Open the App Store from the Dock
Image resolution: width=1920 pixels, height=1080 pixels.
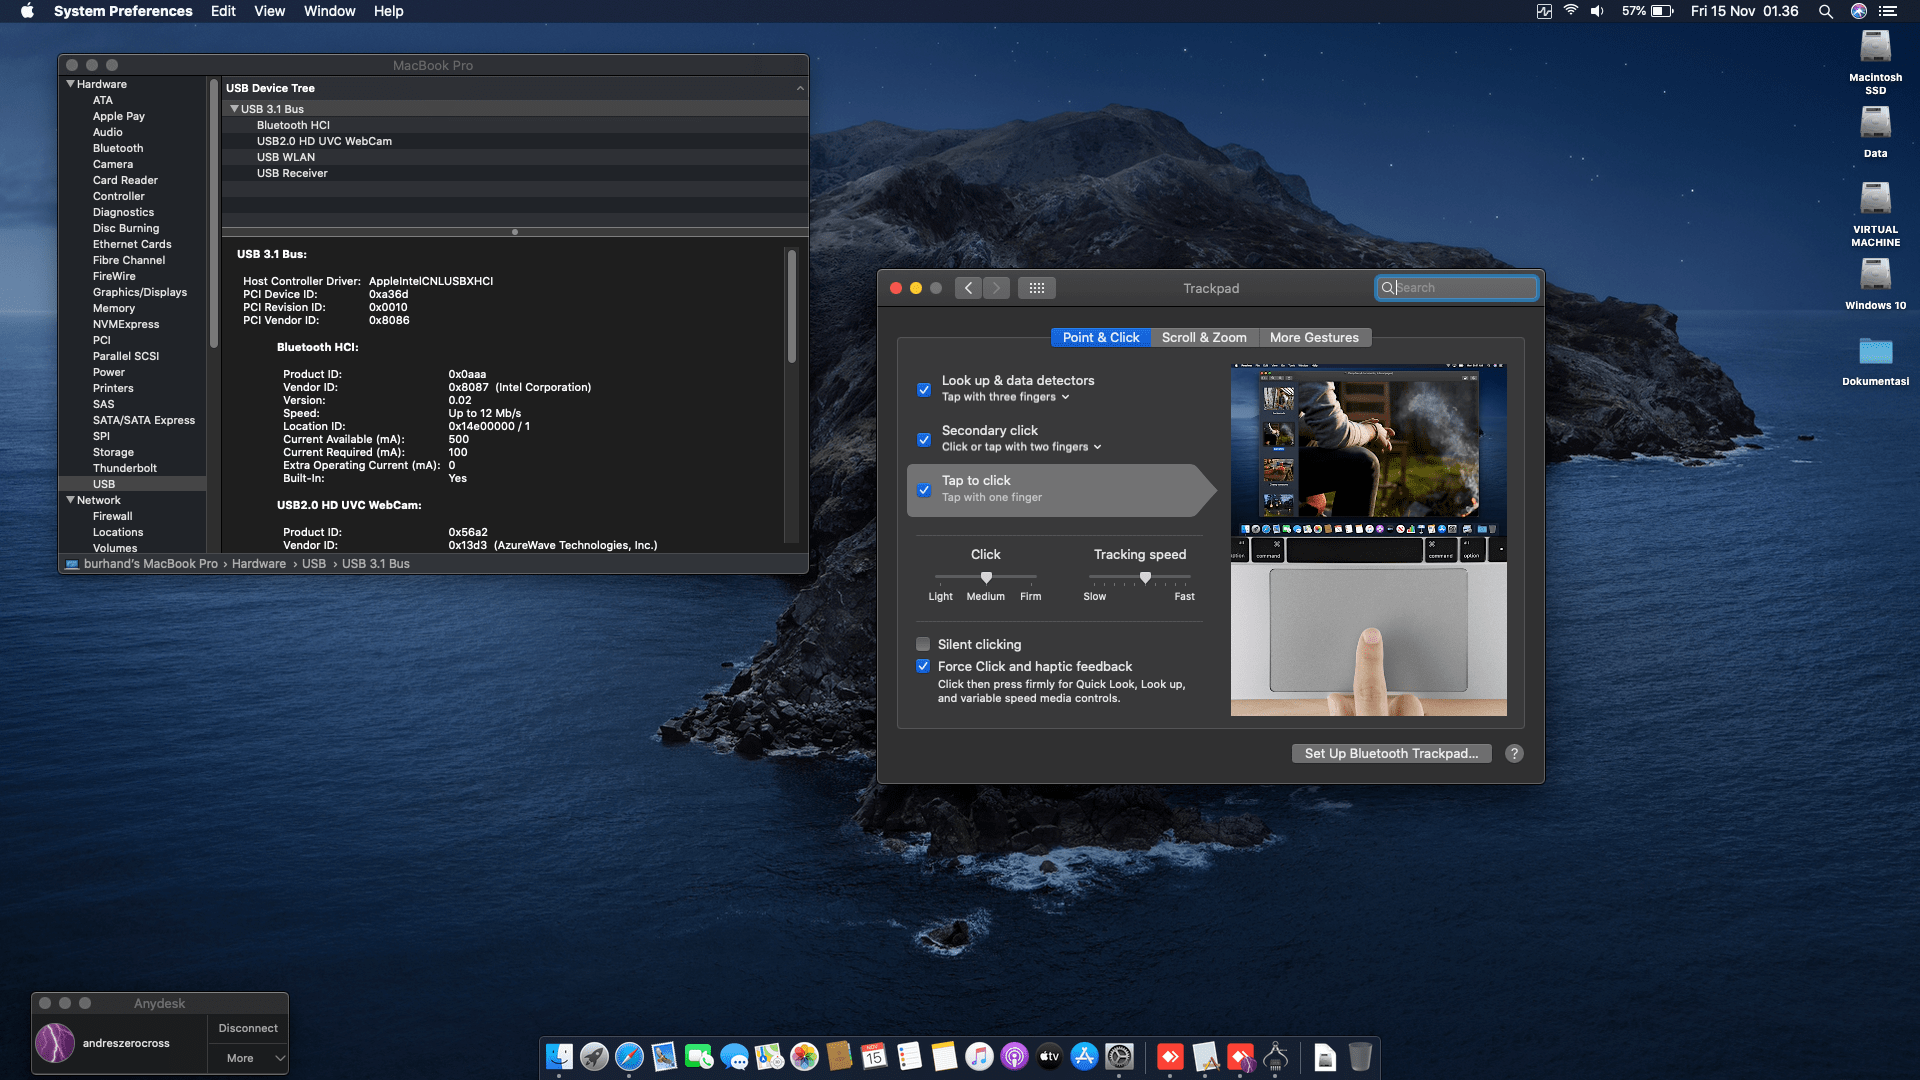pyautogui.click(x=1083, y=1056)
